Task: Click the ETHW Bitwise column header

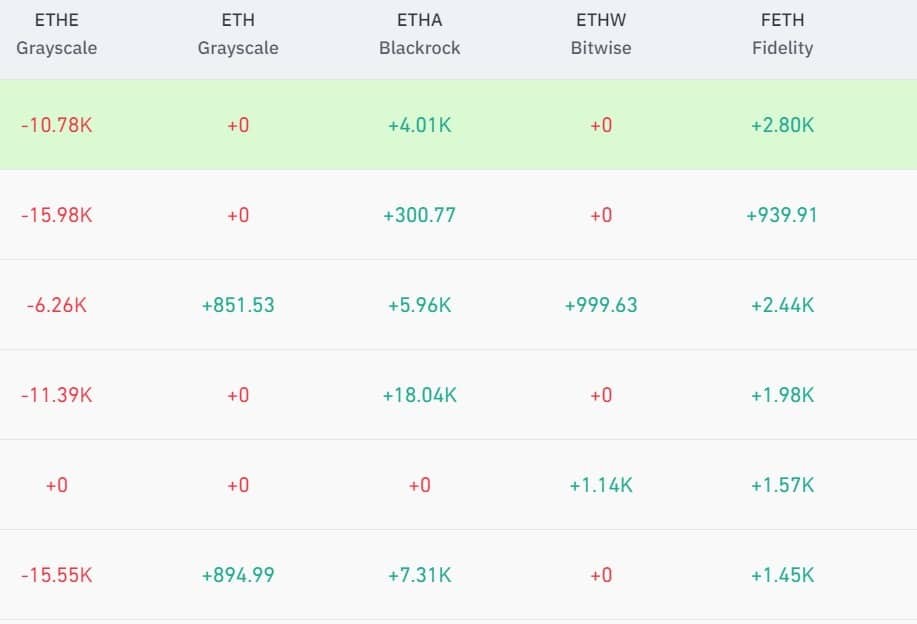Action: coord(601,34)
